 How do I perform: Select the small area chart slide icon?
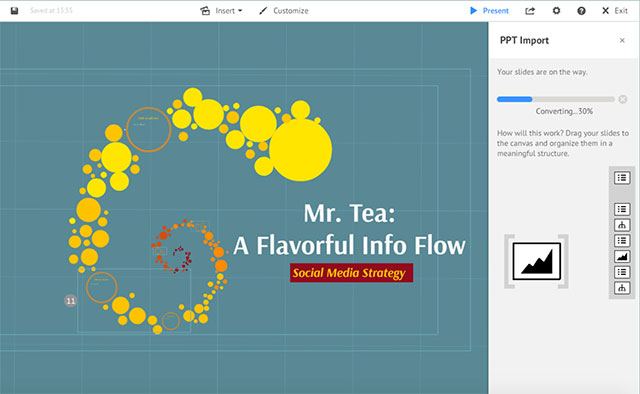(622, 256)
